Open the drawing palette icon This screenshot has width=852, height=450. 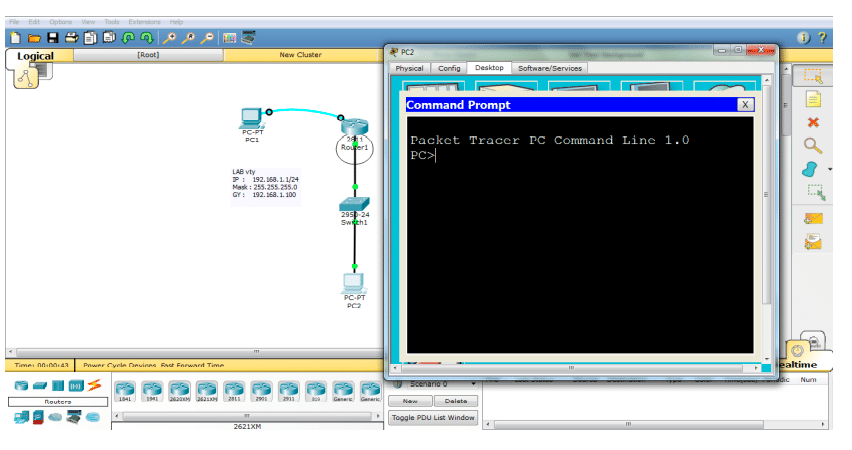pos(229,38)
